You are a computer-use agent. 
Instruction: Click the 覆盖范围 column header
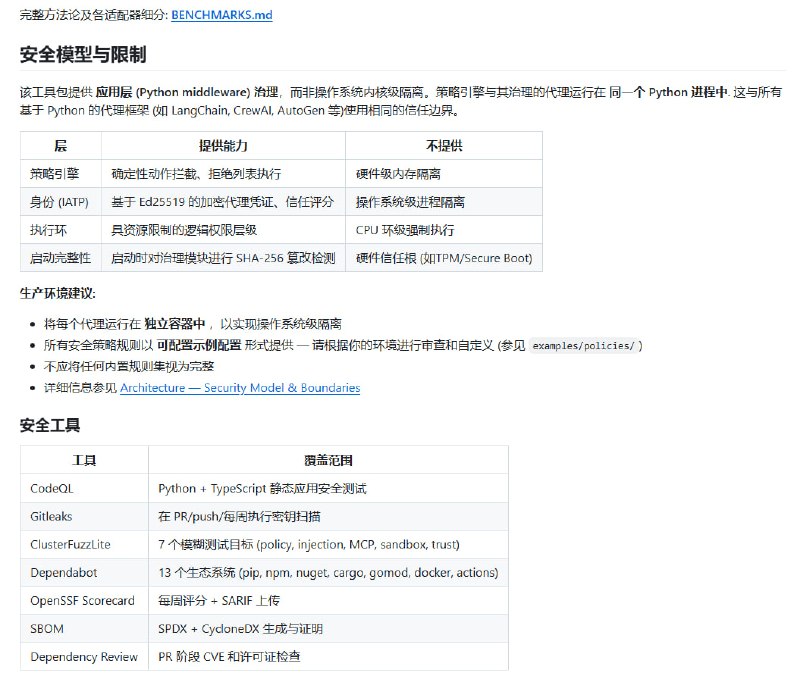[328, 460]
